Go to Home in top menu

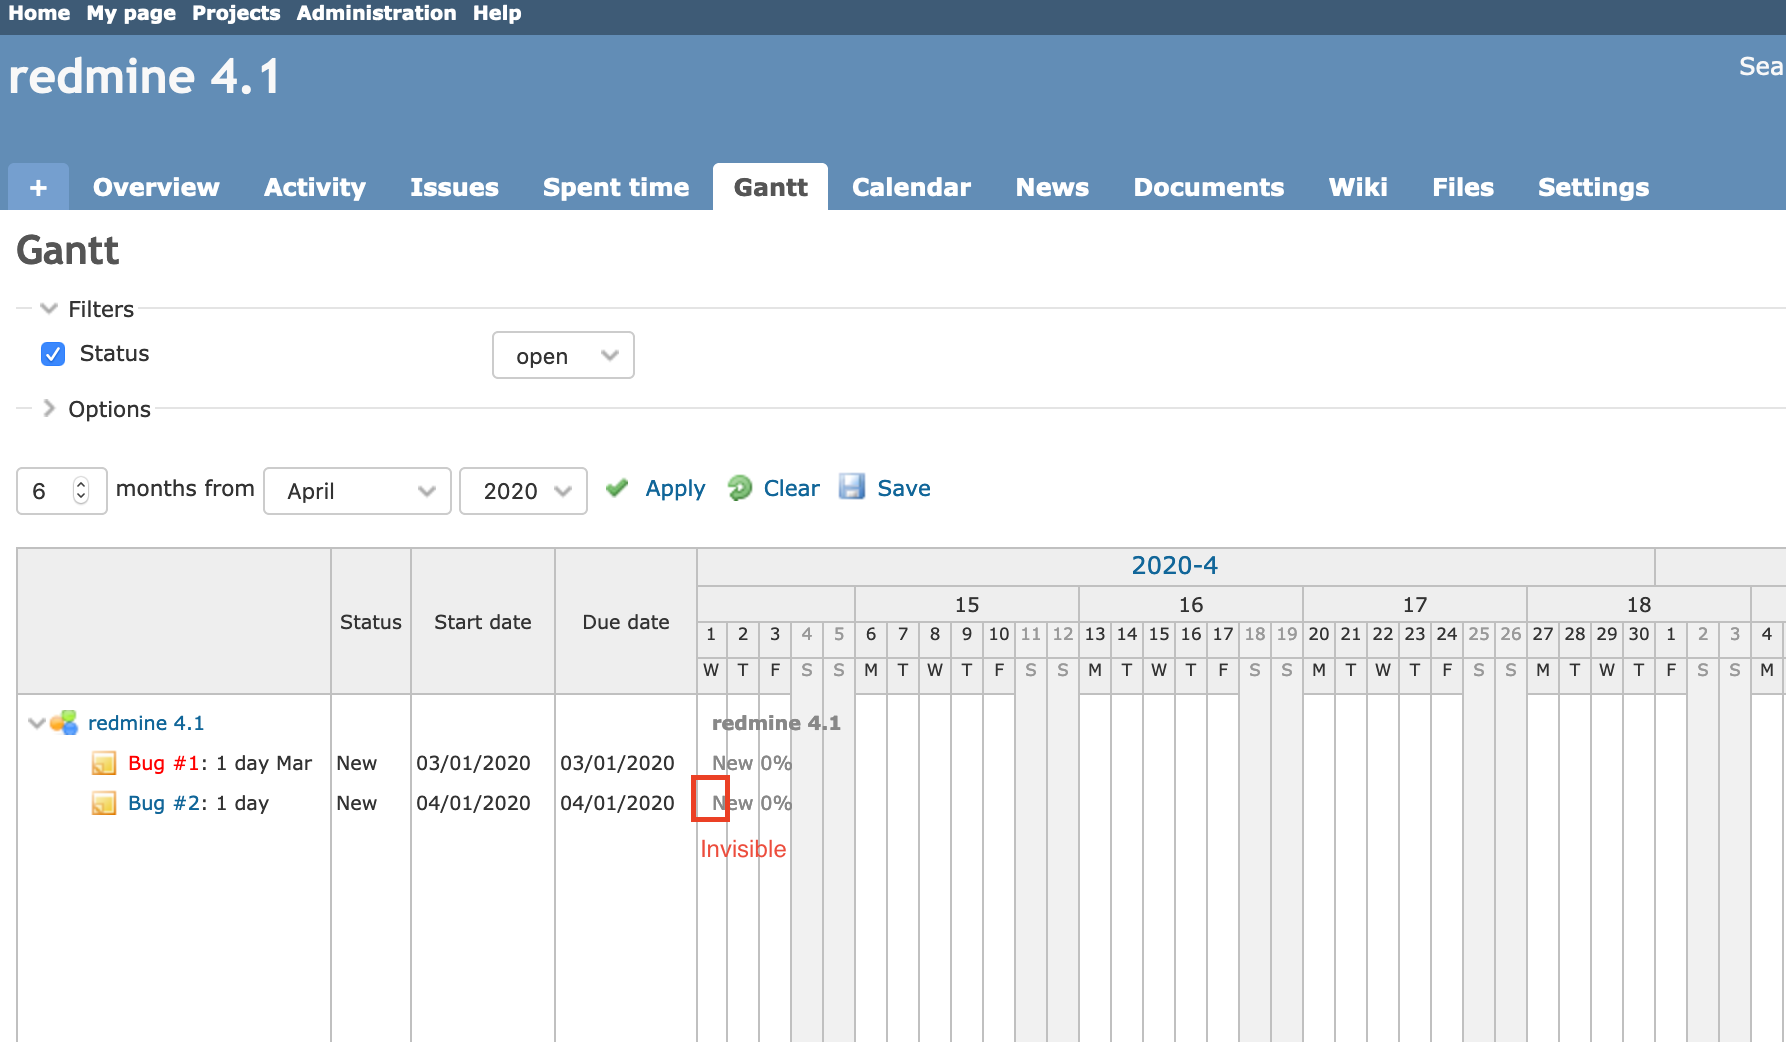[39, 13]
